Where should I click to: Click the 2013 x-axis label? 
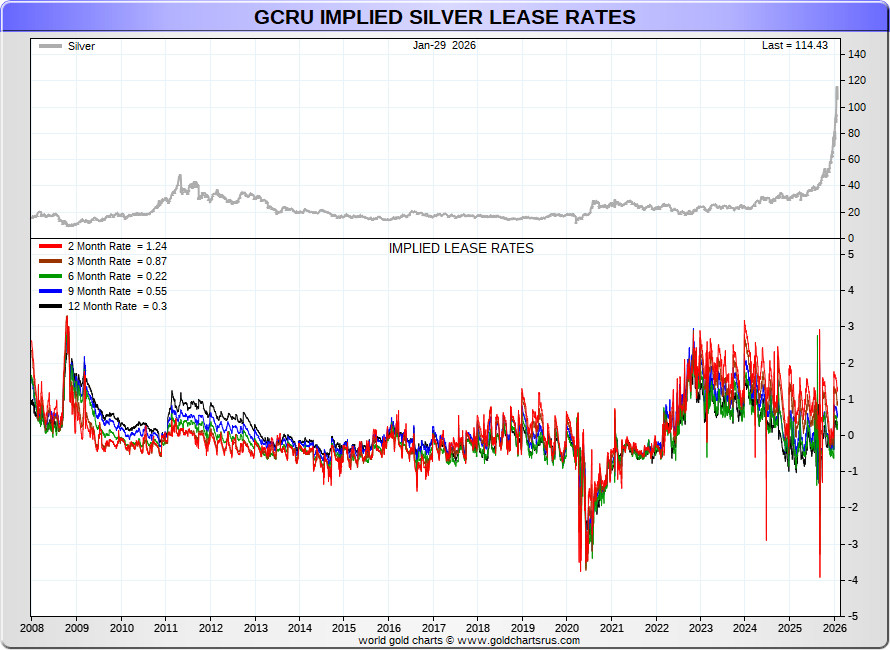pyautogui.click(x=255, y=628)
